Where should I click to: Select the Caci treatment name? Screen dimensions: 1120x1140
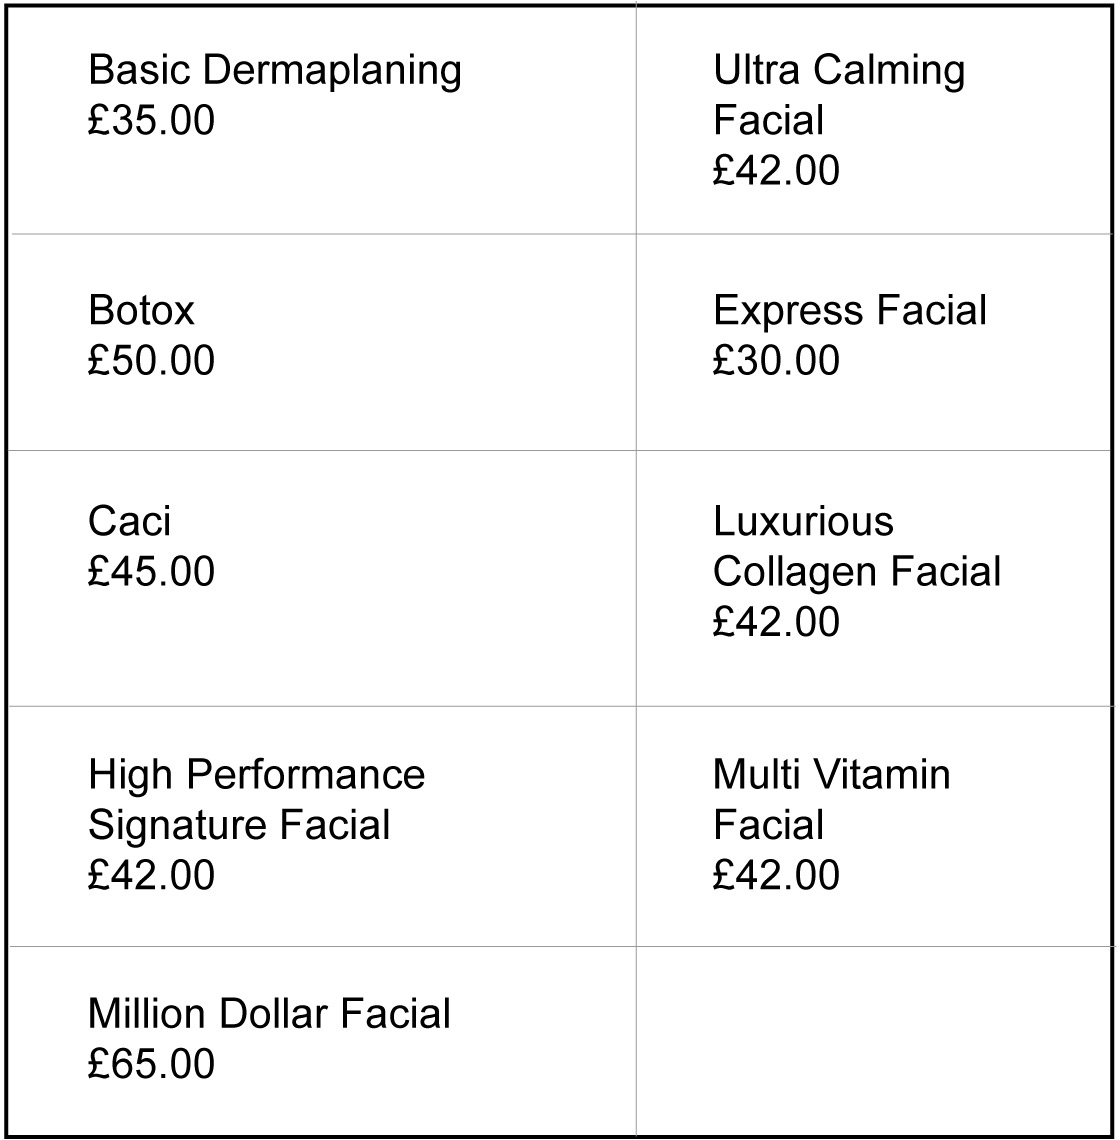click(129, 521)
